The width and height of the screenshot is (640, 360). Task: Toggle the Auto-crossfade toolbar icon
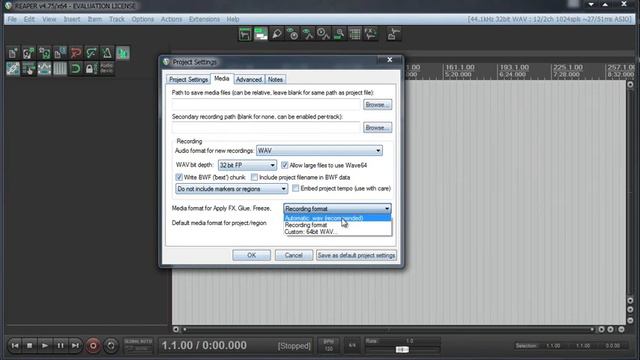tap(13, 69)
